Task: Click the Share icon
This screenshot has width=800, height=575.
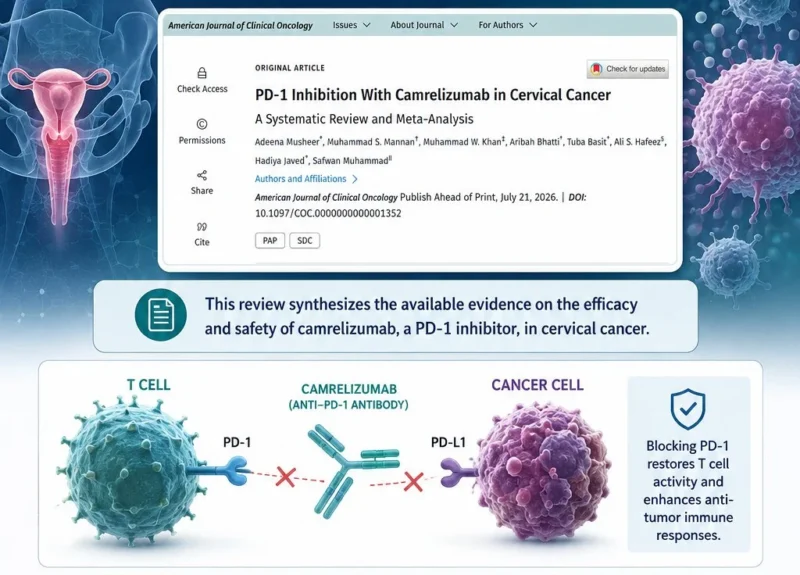Action: [x=202, y=176]
